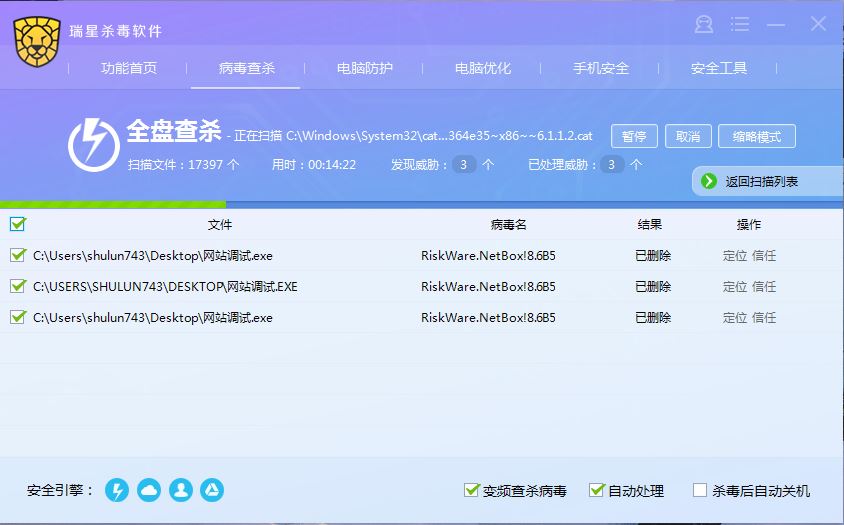844x525 pixels.
Task: Select the triangle security engine icon
Action: [x=212, y=490]
